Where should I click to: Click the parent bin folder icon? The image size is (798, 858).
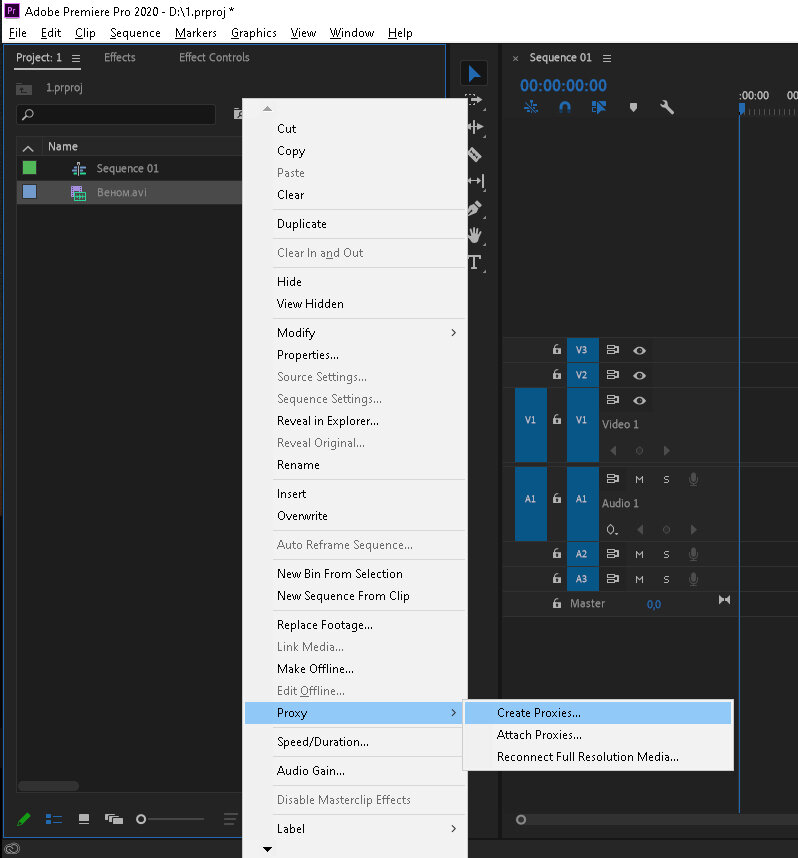pos(24,88)
